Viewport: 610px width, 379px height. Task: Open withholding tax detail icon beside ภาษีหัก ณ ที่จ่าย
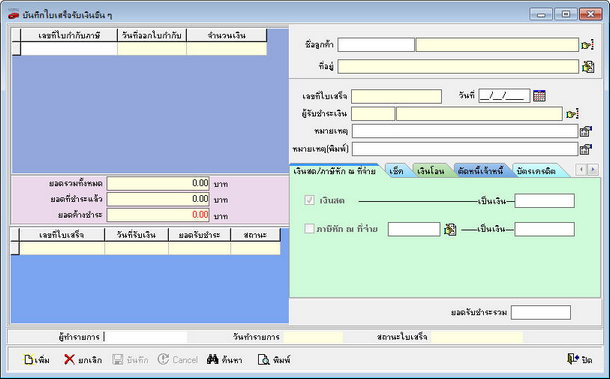coord(450,230)
